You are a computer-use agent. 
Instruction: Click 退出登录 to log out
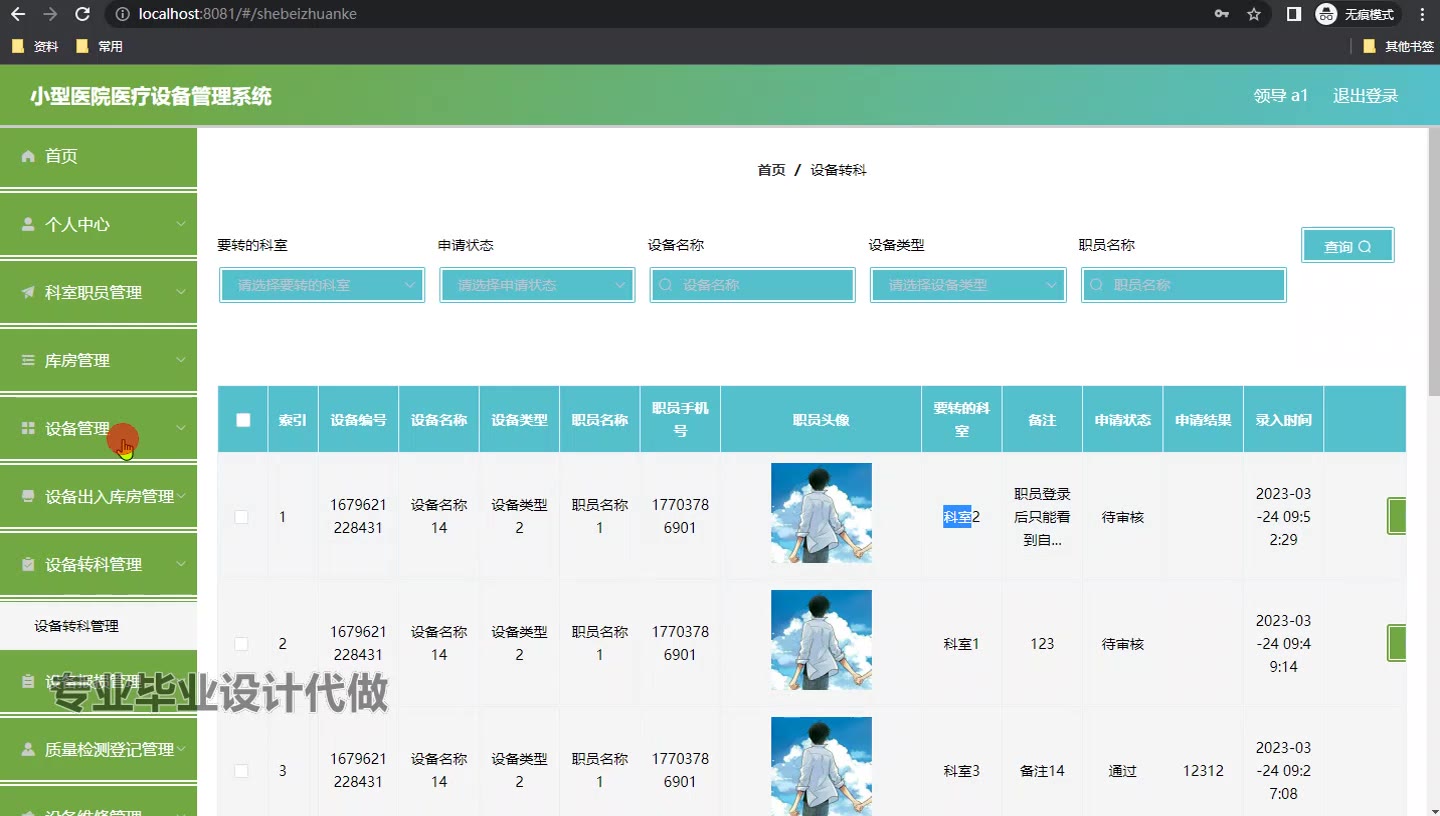click(1365, 96)
